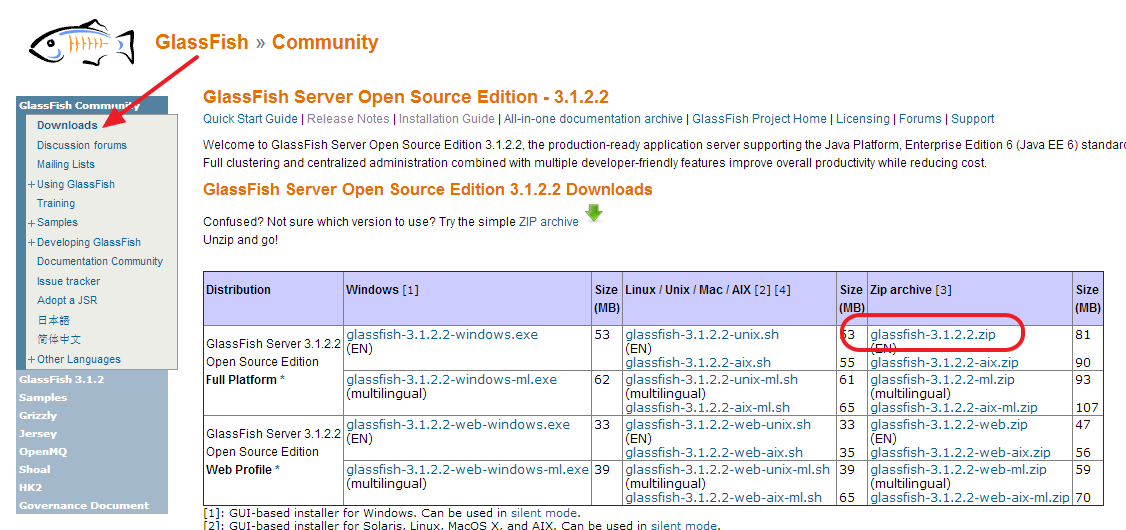This screenshot has width=1126, height=530.
Task: Select GlassFish 3.1.2 sidebar section
Action: (61, 380)
